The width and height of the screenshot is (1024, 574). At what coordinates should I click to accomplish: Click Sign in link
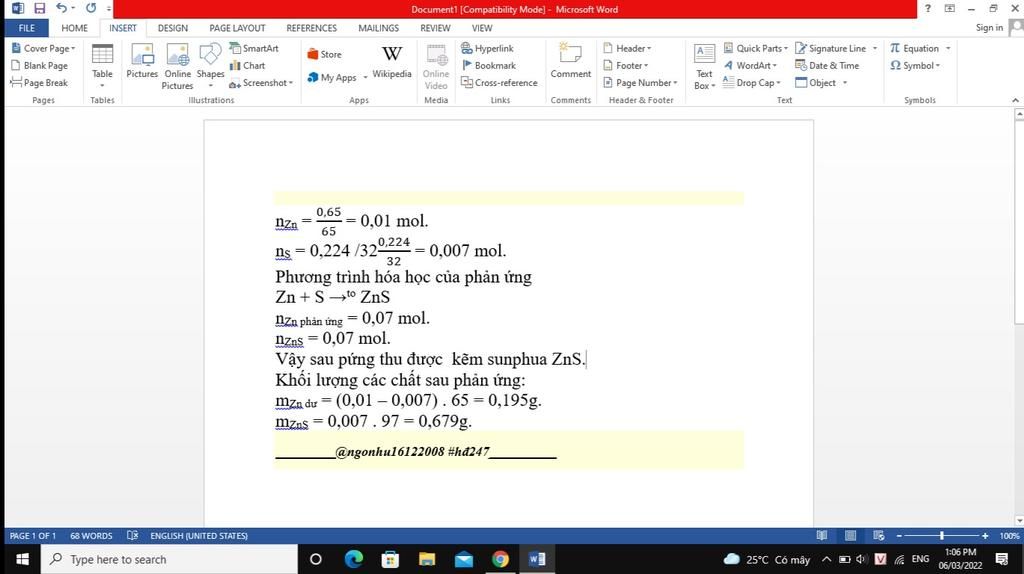tap(989, 27)
